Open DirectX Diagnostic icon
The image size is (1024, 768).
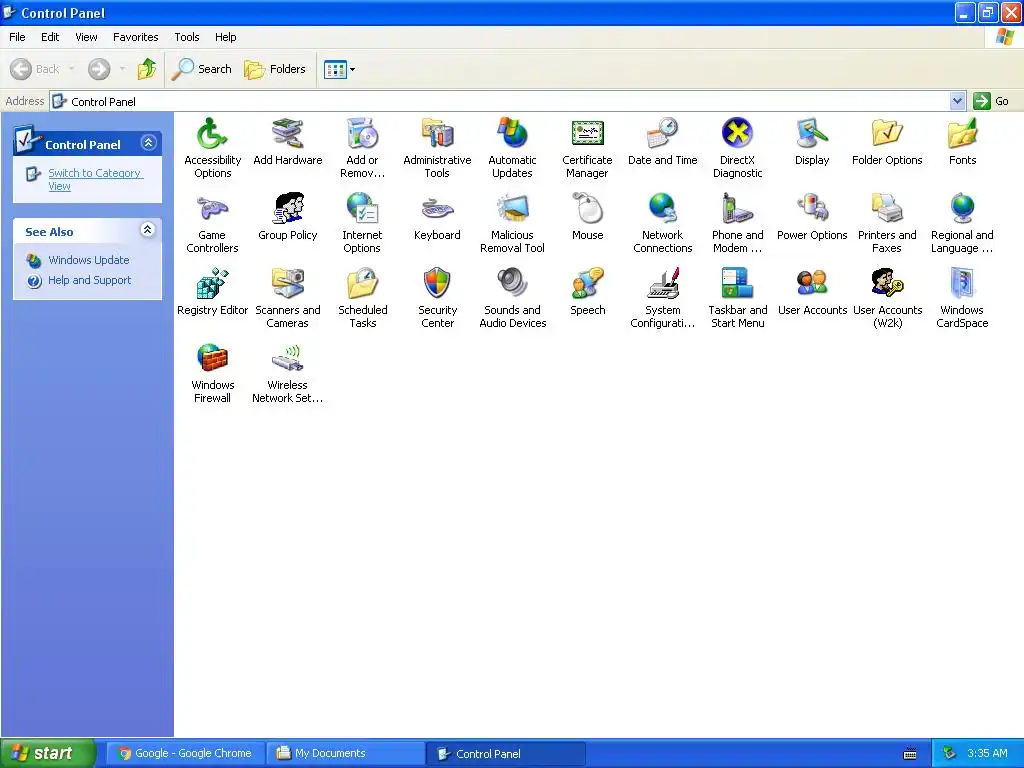[x=737, y=135]
